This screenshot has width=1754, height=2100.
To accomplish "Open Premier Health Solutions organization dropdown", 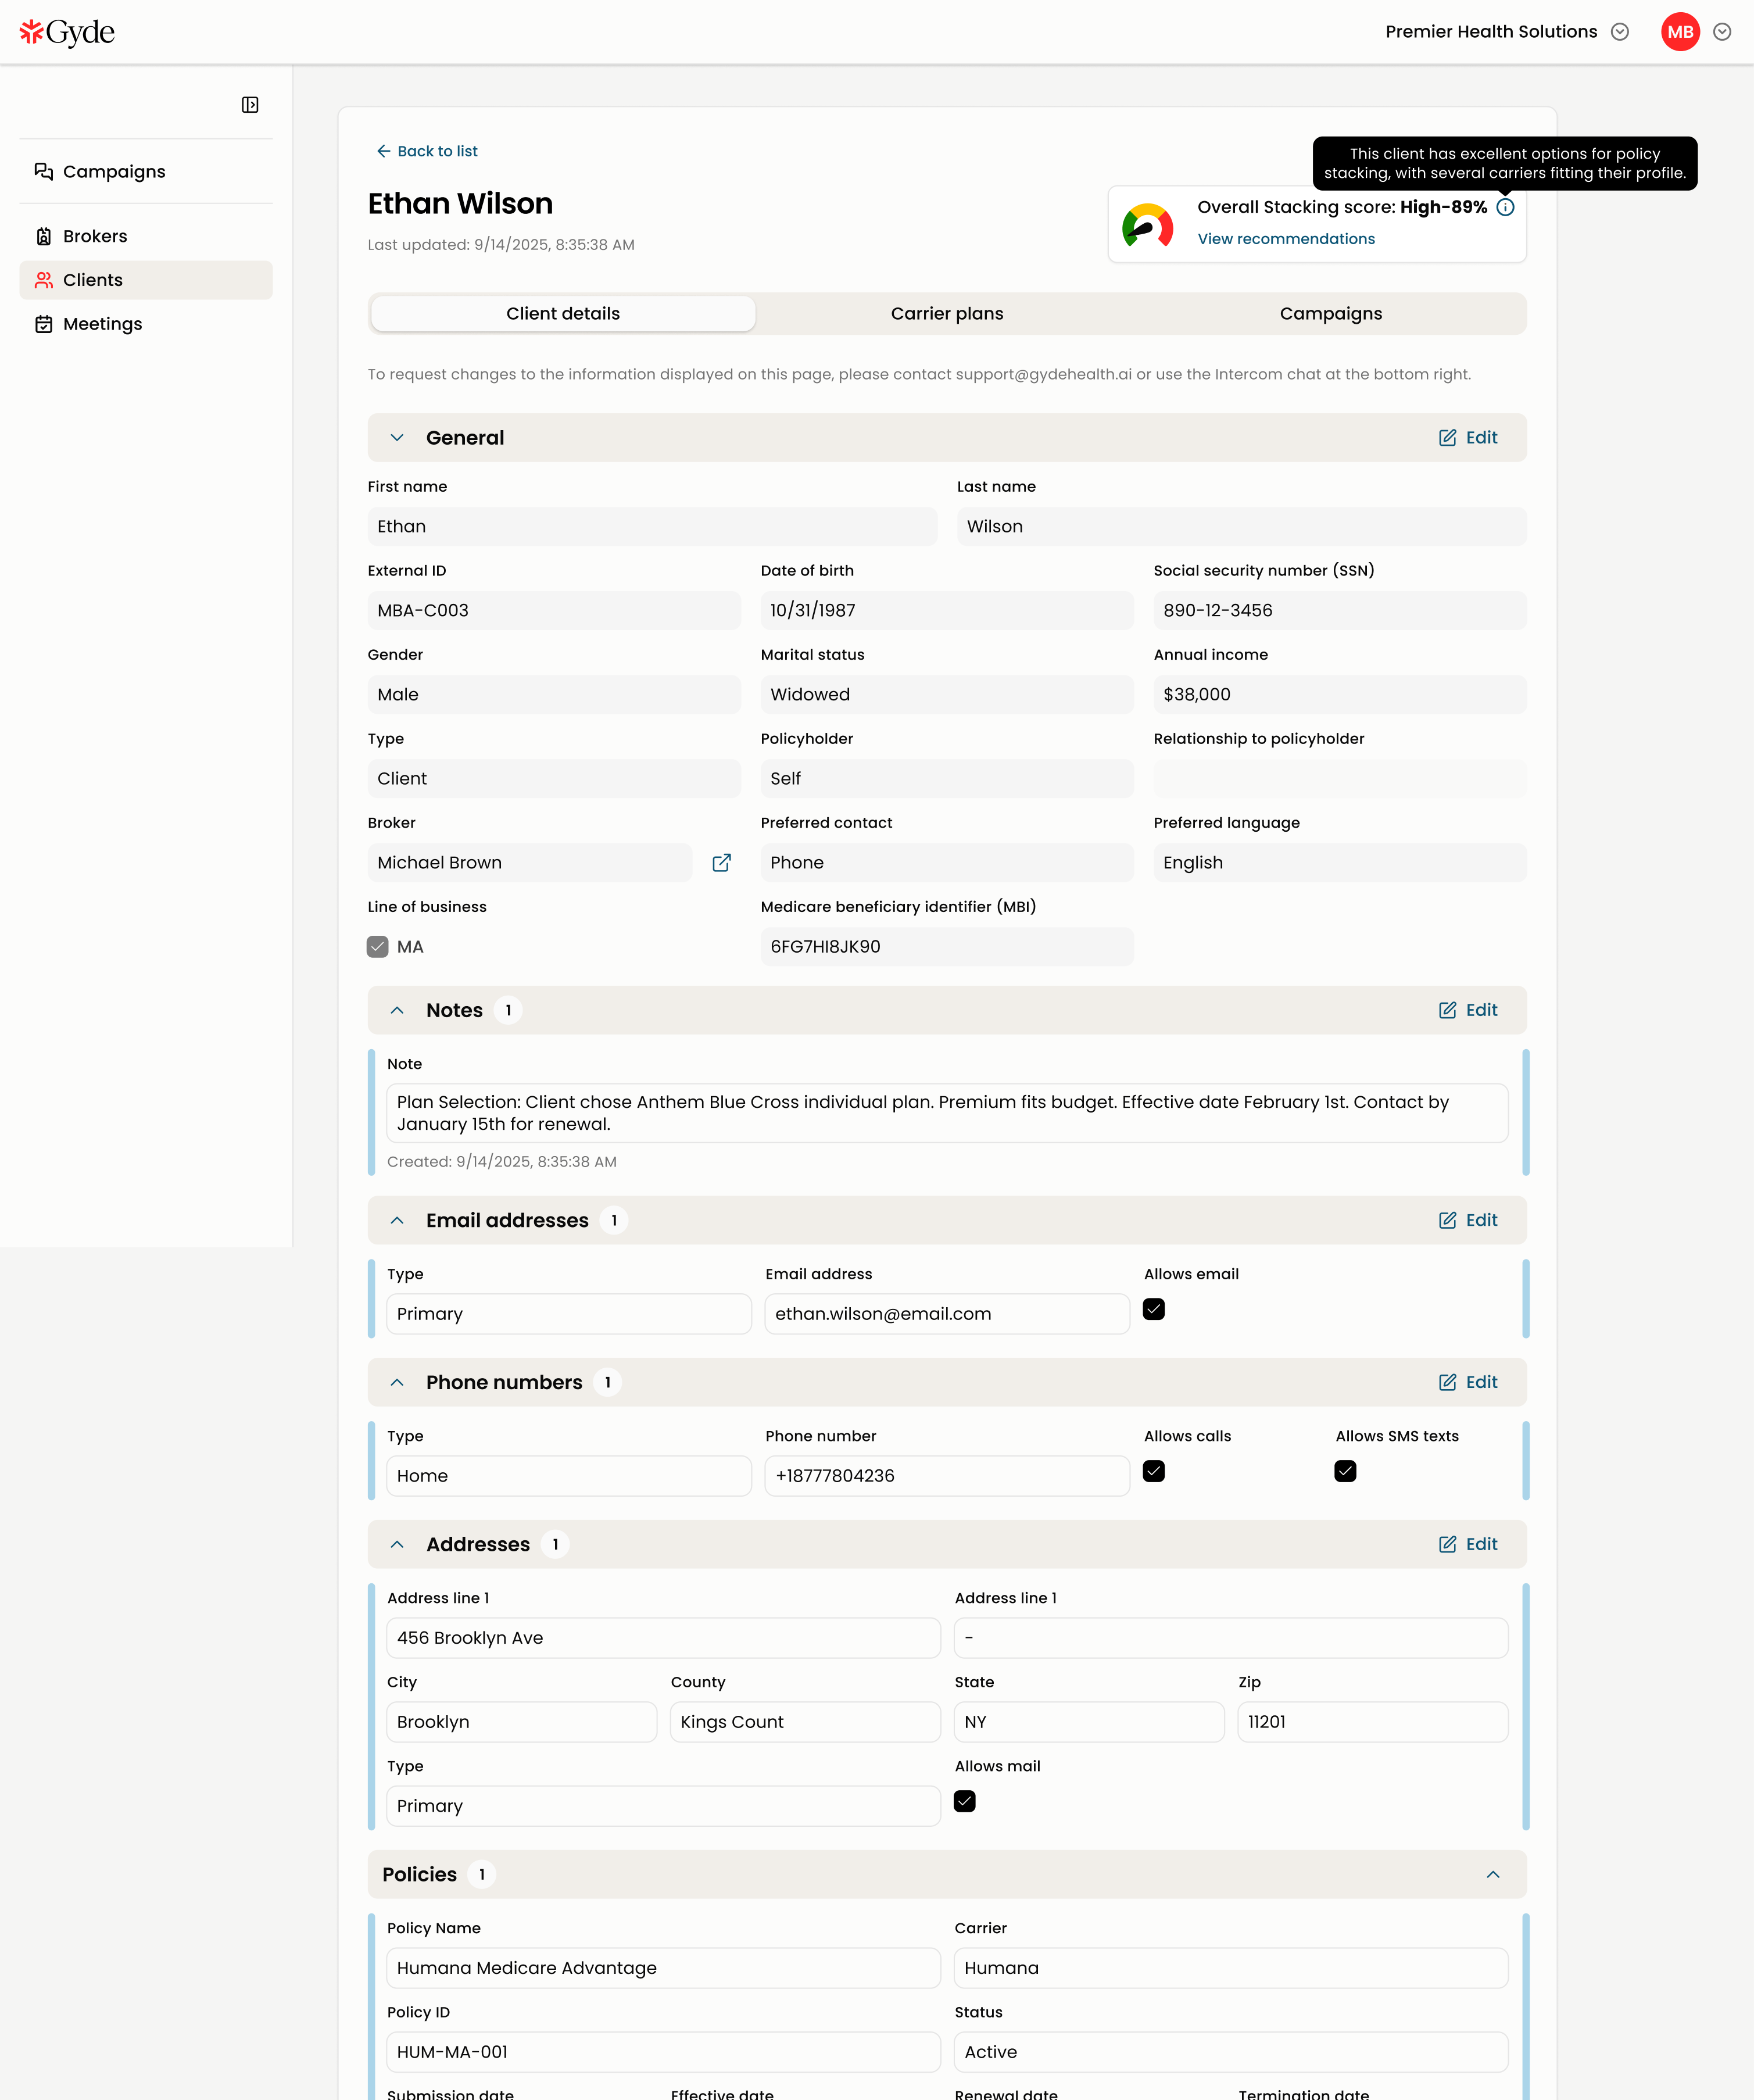I will (x=1507, y=32).
